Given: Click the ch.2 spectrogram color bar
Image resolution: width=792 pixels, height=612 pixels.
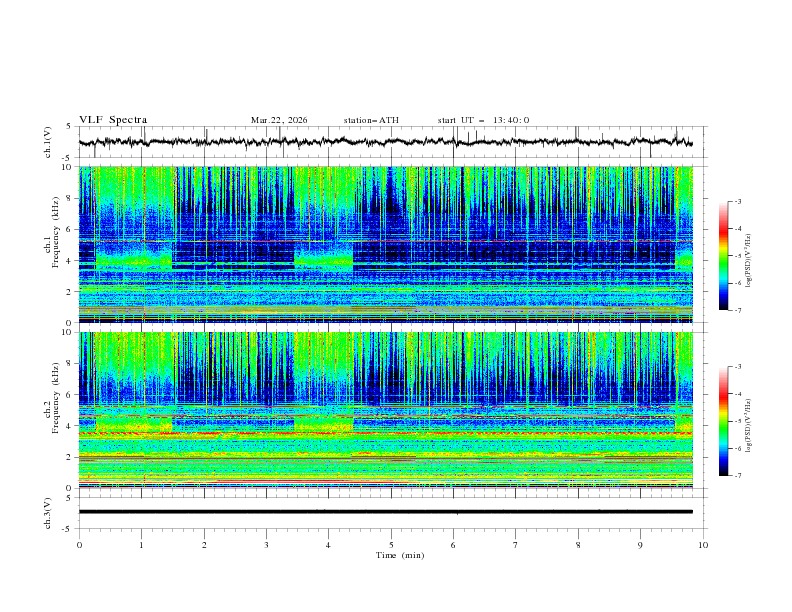Looking at the screenshot, I should pyautogui.click(x=723, y=421).
